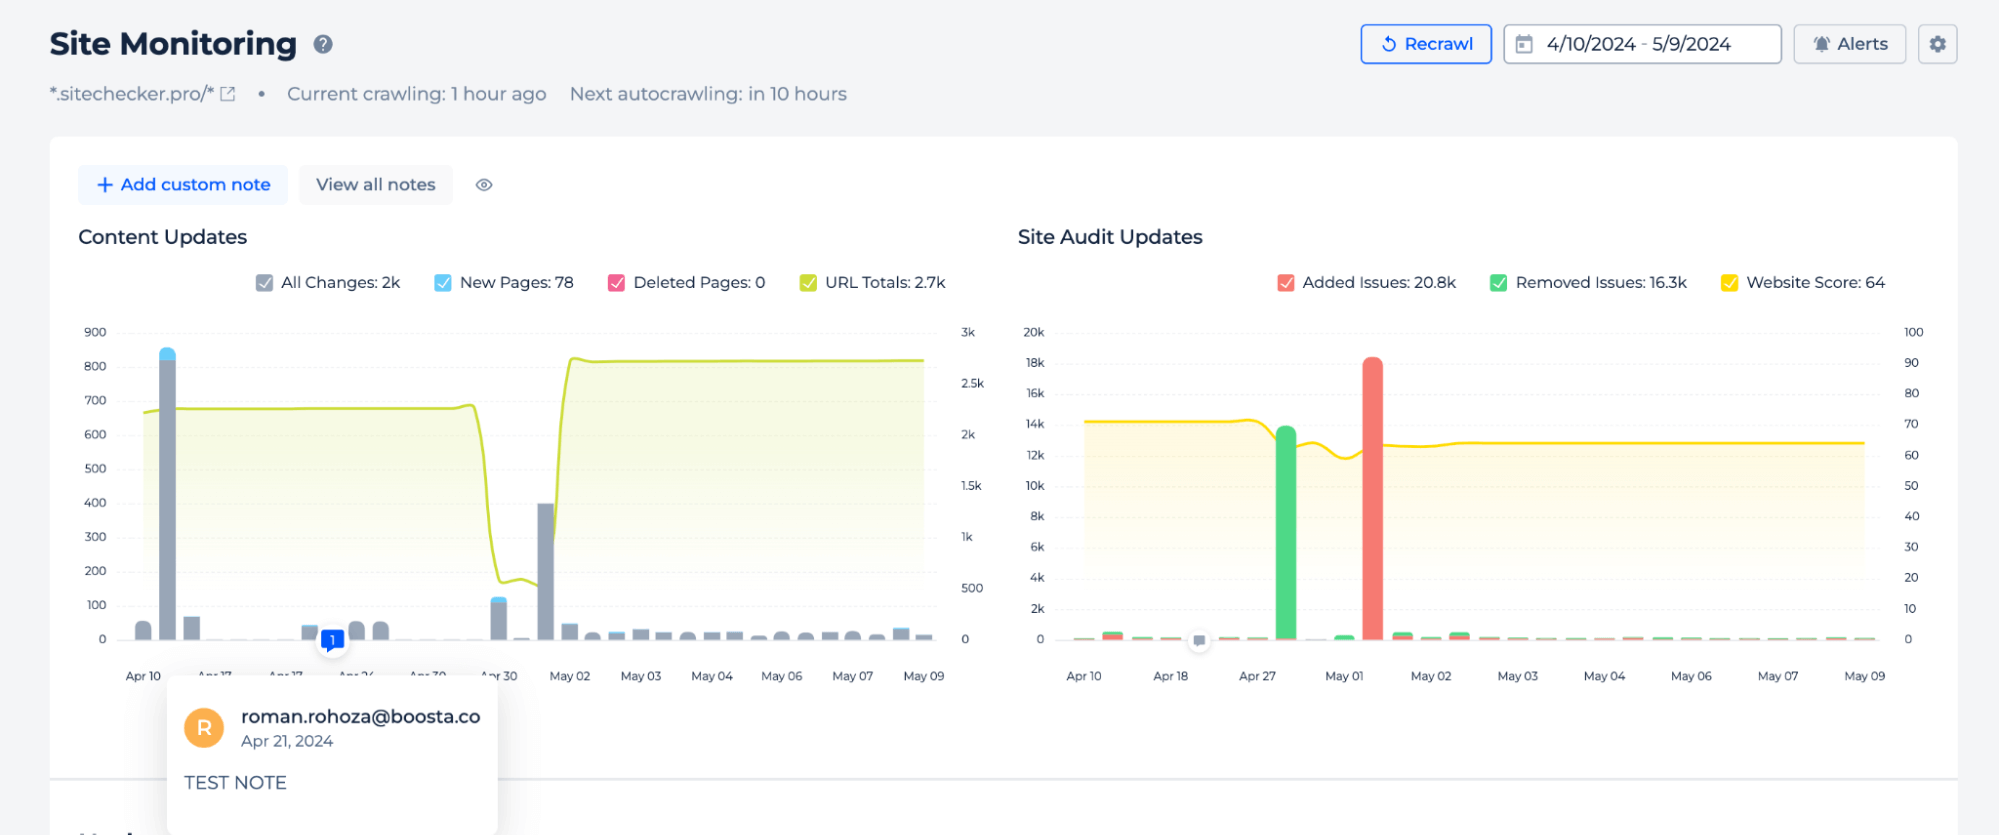Click roman.rohoza@boosta.co in the note popup
This screenshot has width=1999, height=835.
pos(360,716)
